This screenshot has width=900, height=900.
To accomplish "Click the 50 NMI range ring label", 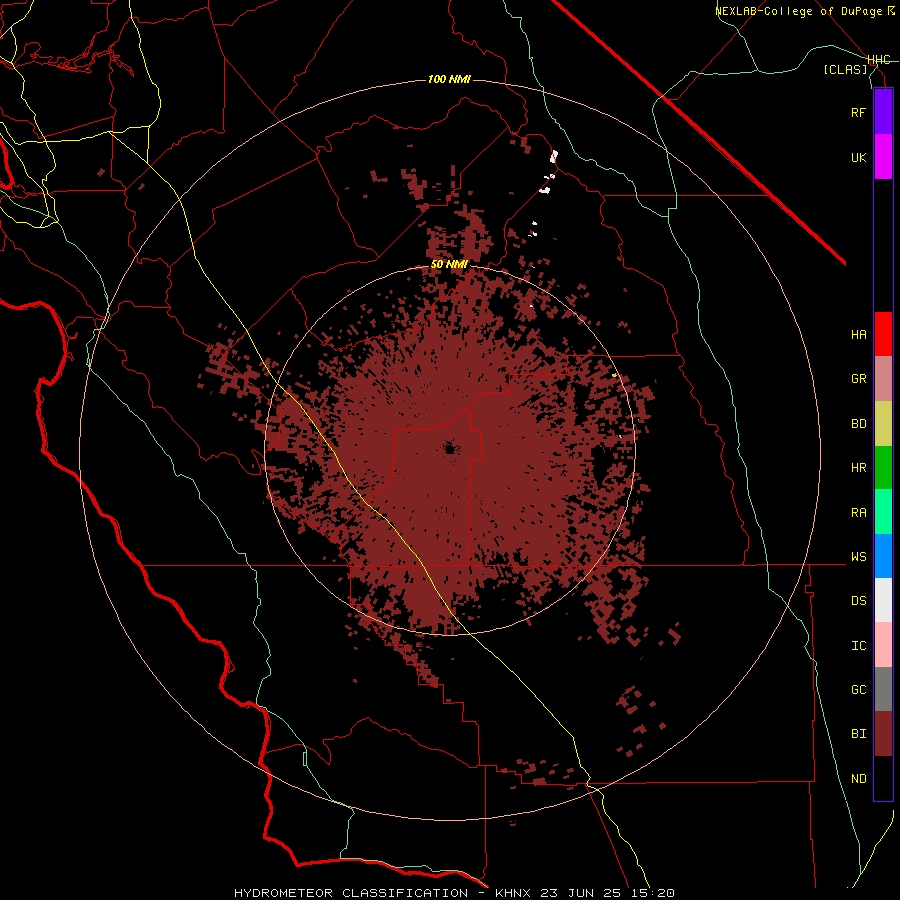I will tap(449, 265).
